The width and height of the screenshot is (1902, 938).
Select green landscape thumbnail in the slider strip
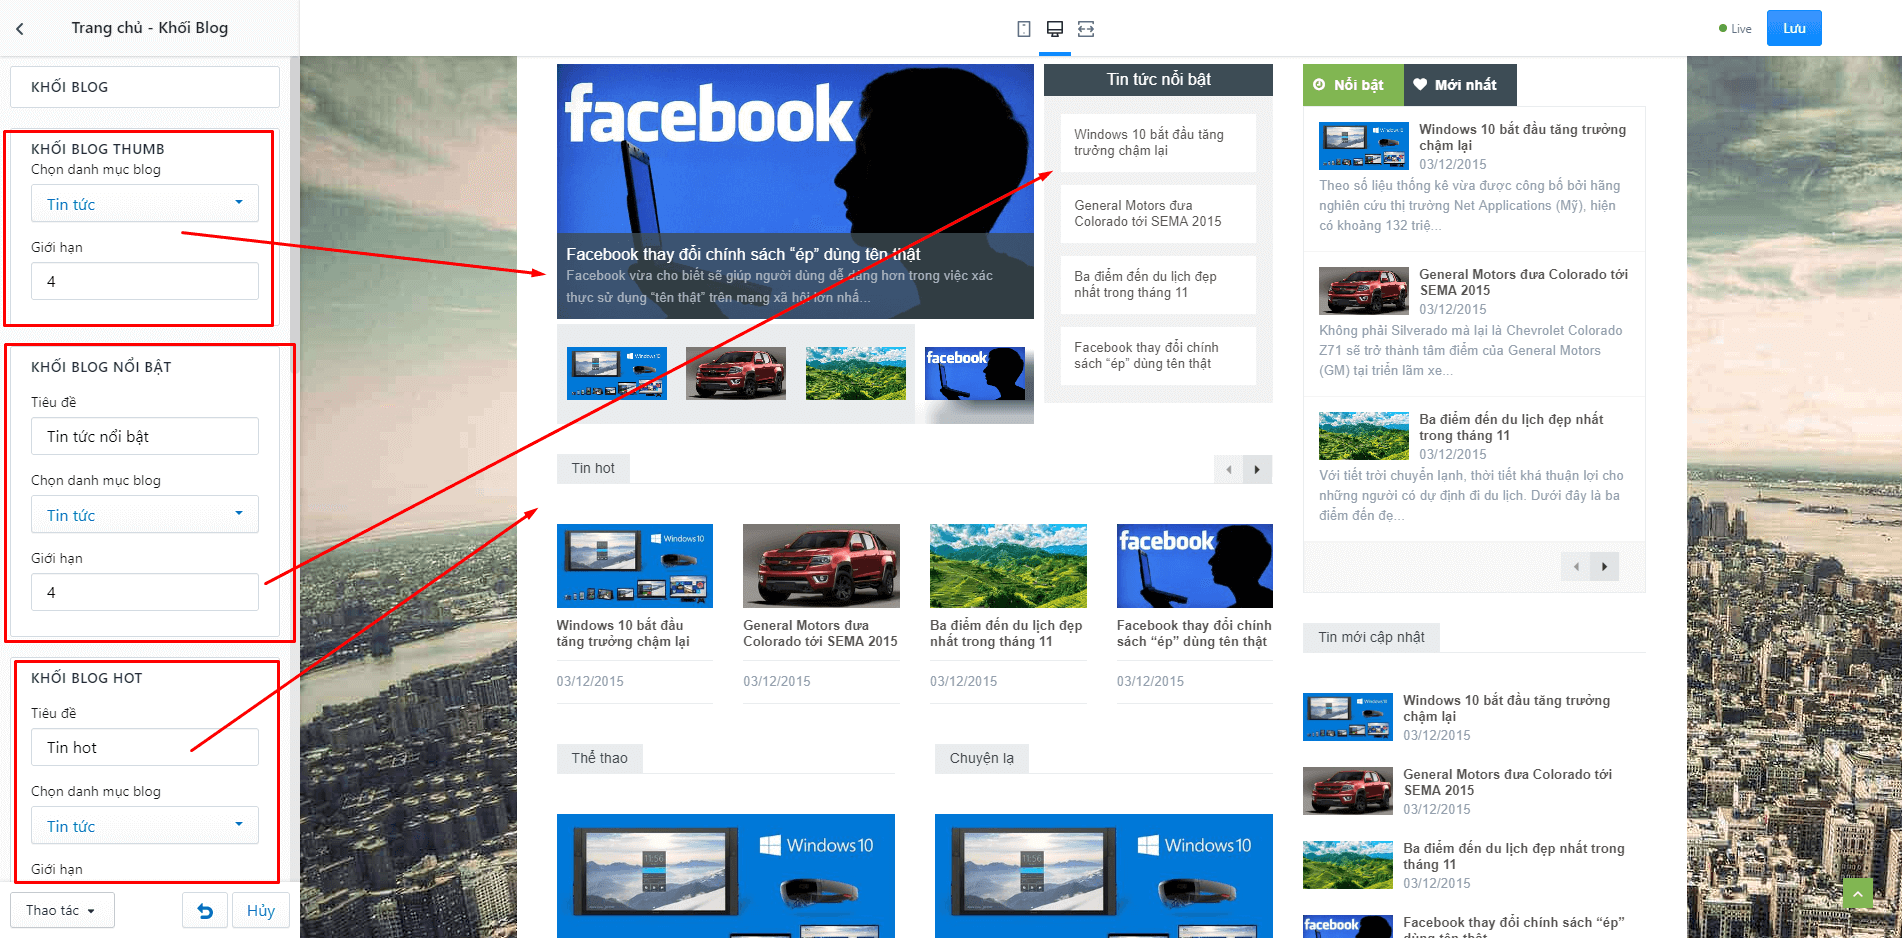856,373
